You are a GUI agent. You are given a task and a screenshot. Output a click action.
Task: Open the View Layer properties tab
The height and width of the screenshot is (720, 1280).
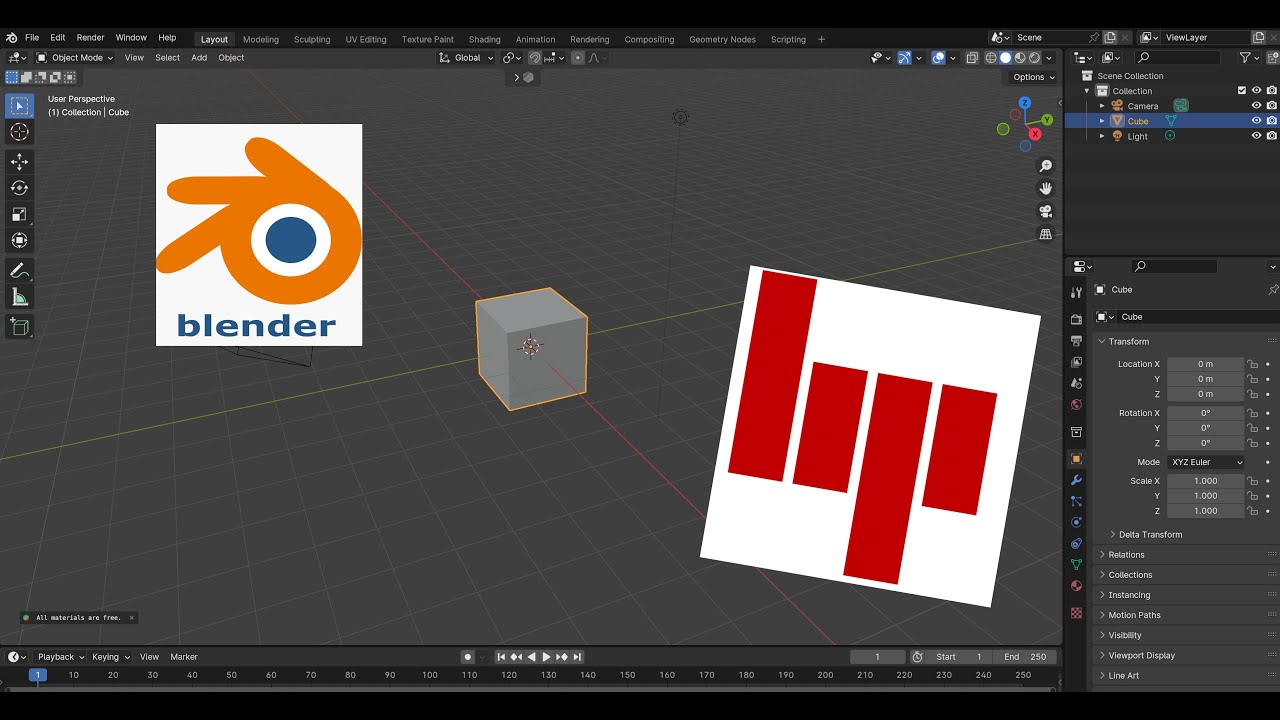(1076, 362)
